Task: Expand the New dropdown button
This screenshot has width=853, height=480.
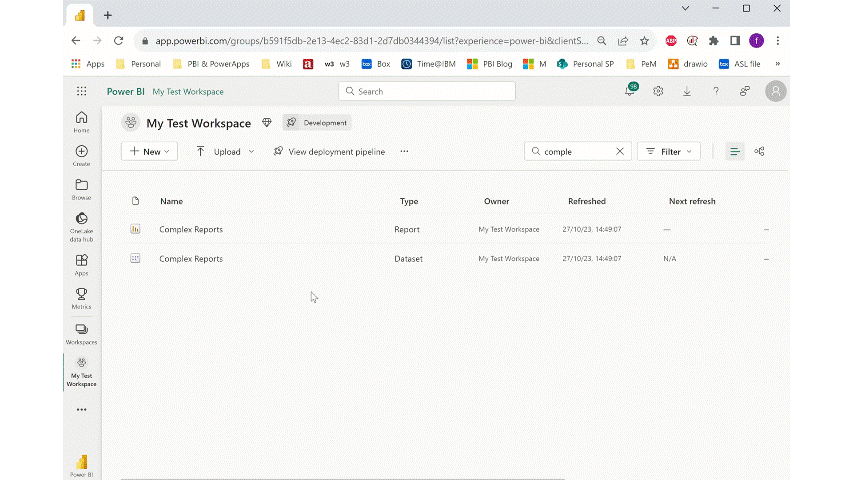Action: click(x=150, y=151)
